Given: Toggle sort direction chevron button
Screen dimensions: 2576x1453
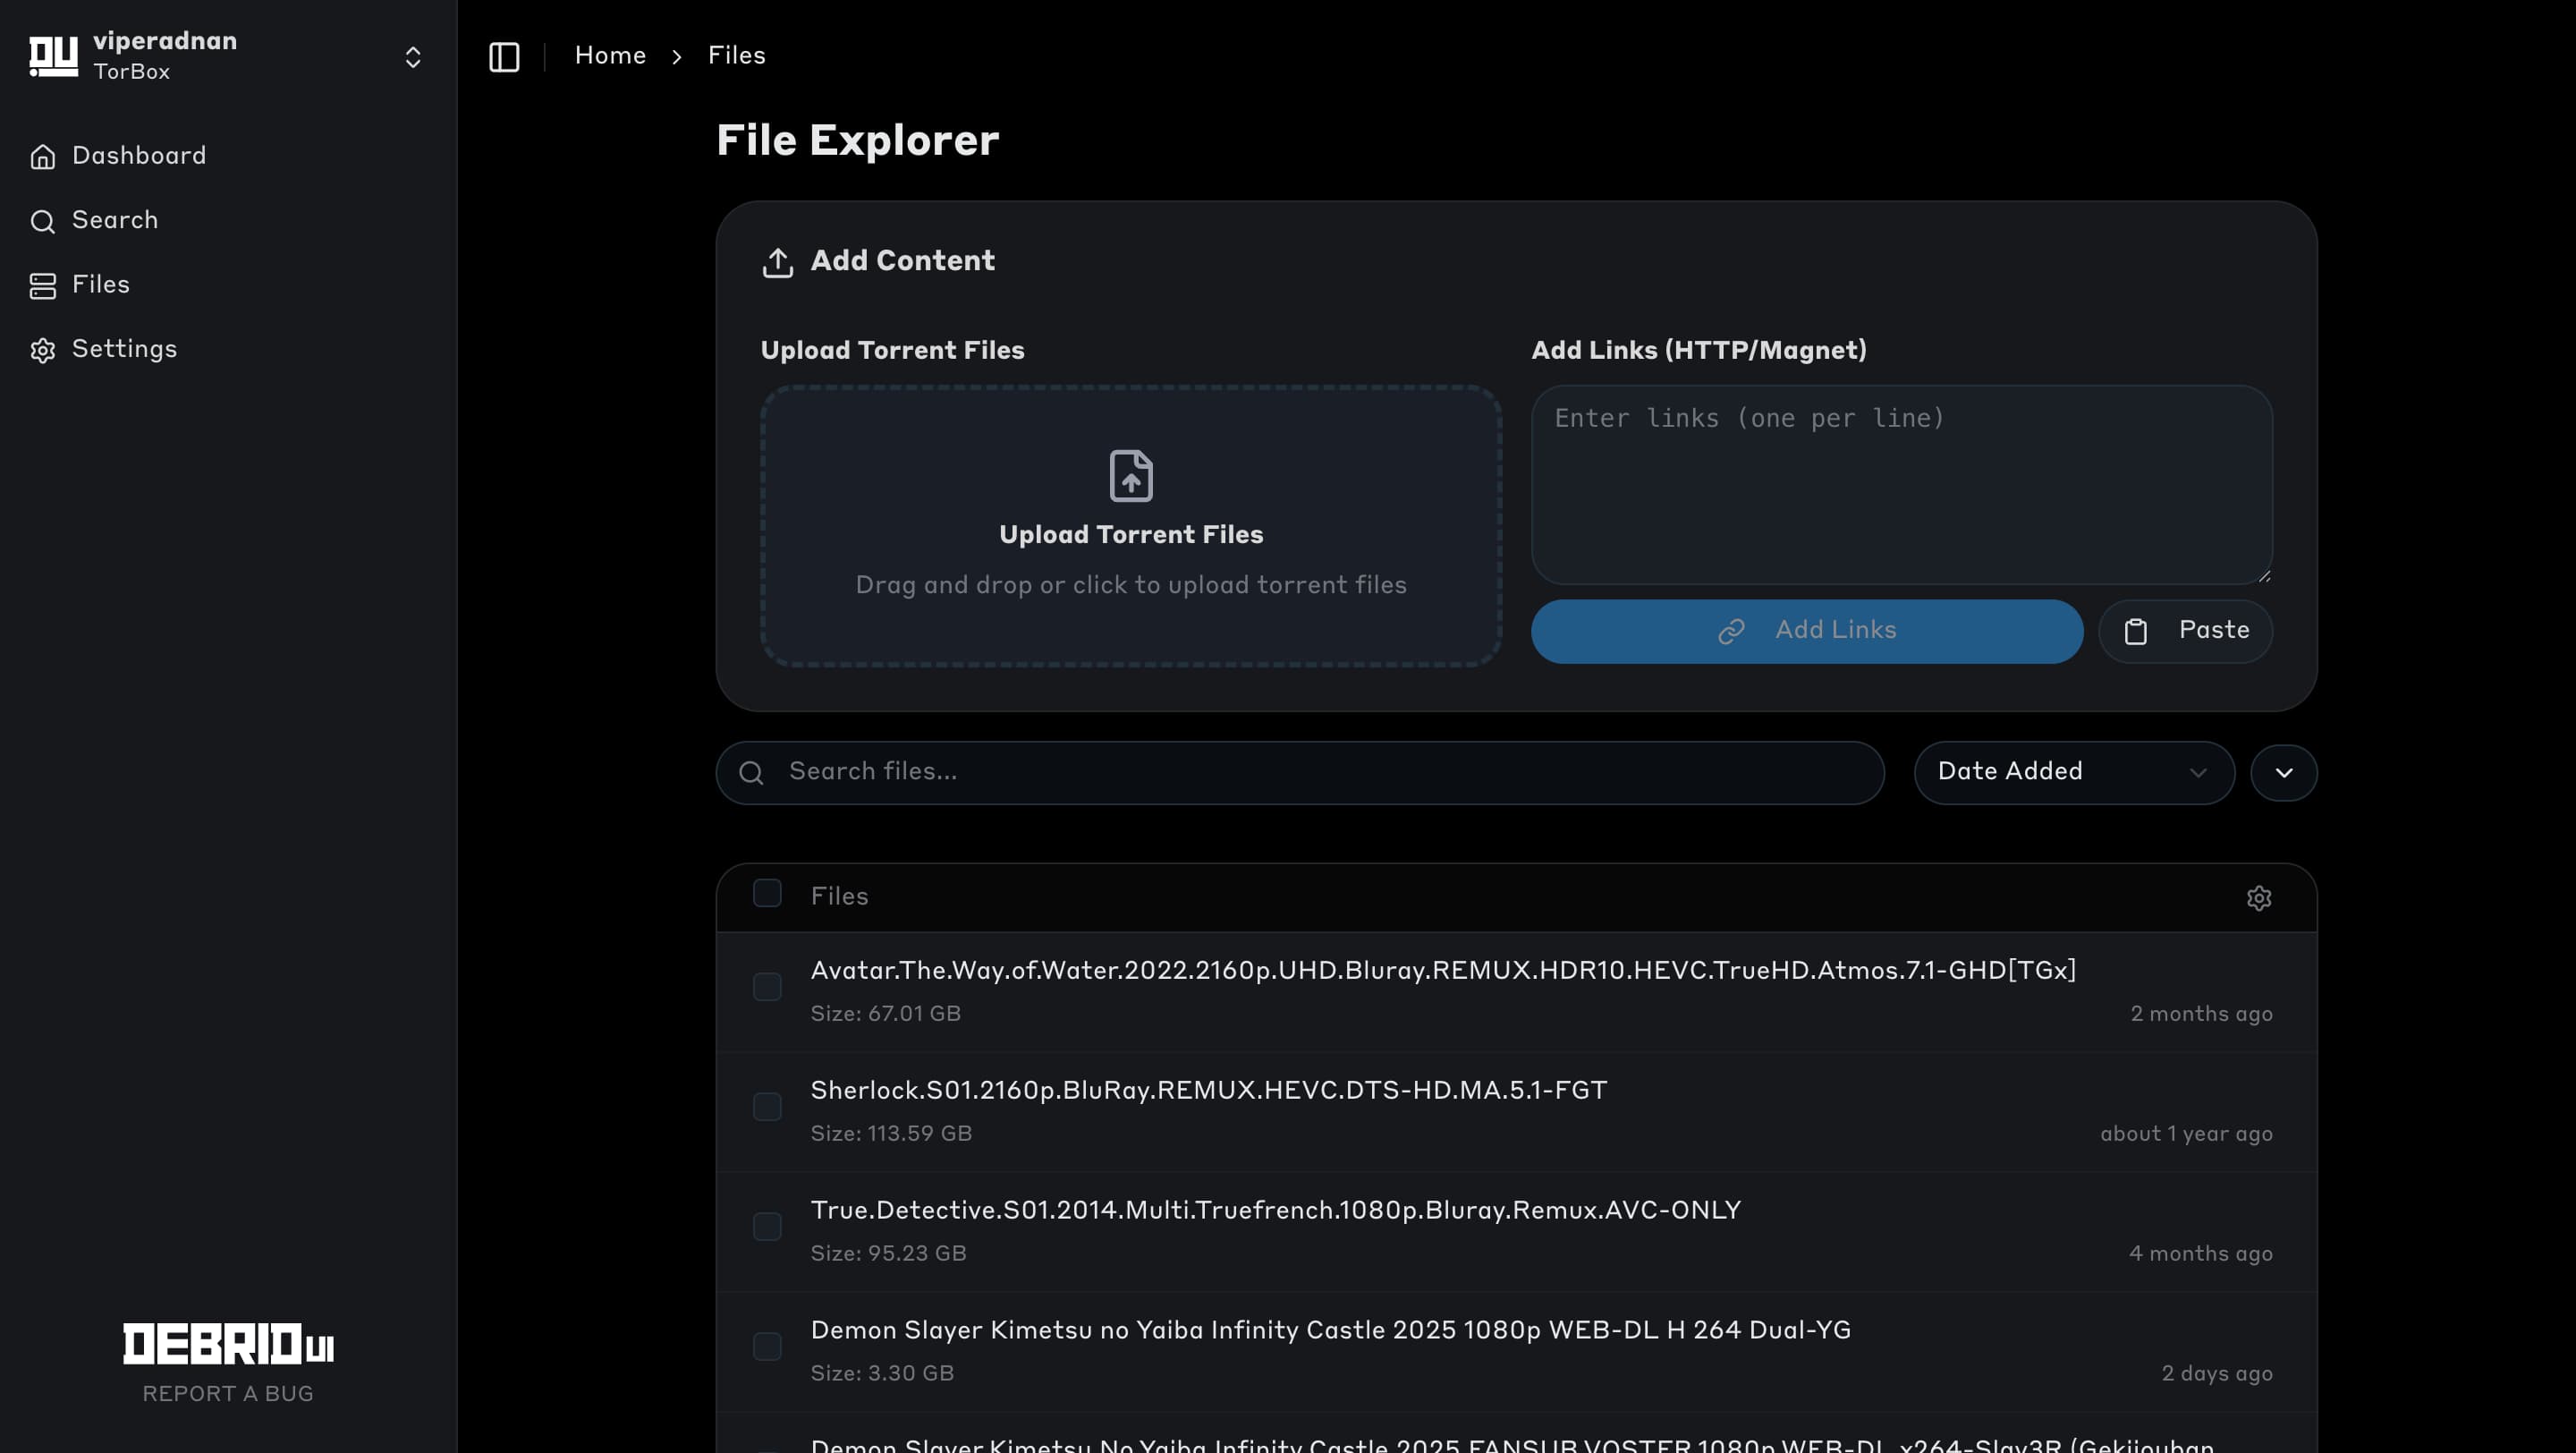Looking at the screenshot, I should 2283,772.
